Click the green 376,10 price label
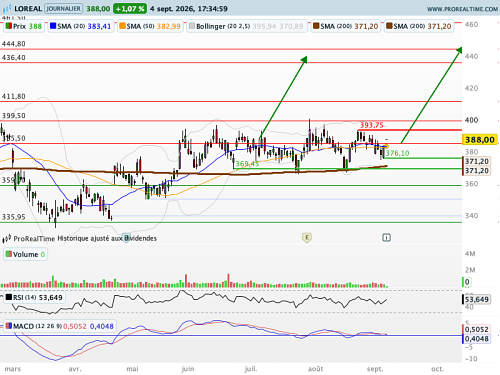This screenshot has height=375, width=500. point(397,153)
